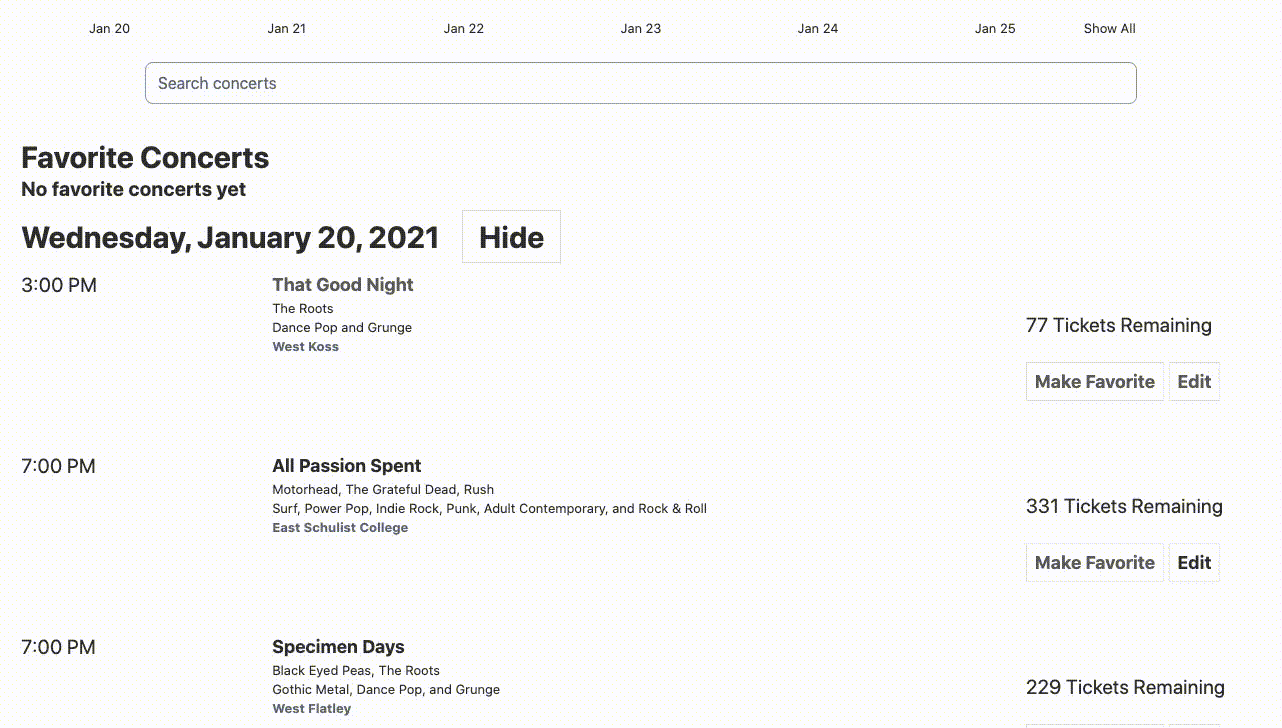Make That Good Night a favorite
Image resolution: width=1282 pixels, height=728 pixels.
pyautogui.click(x=1094, y=381)
